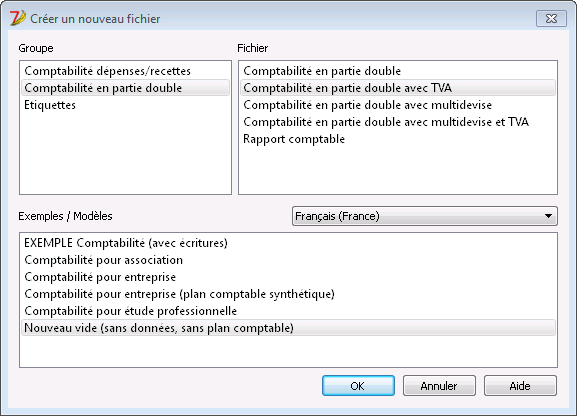This screenshot has width=577, height=416.
Task: Expand language list using dropdown arrow
Action: [548, 216]
